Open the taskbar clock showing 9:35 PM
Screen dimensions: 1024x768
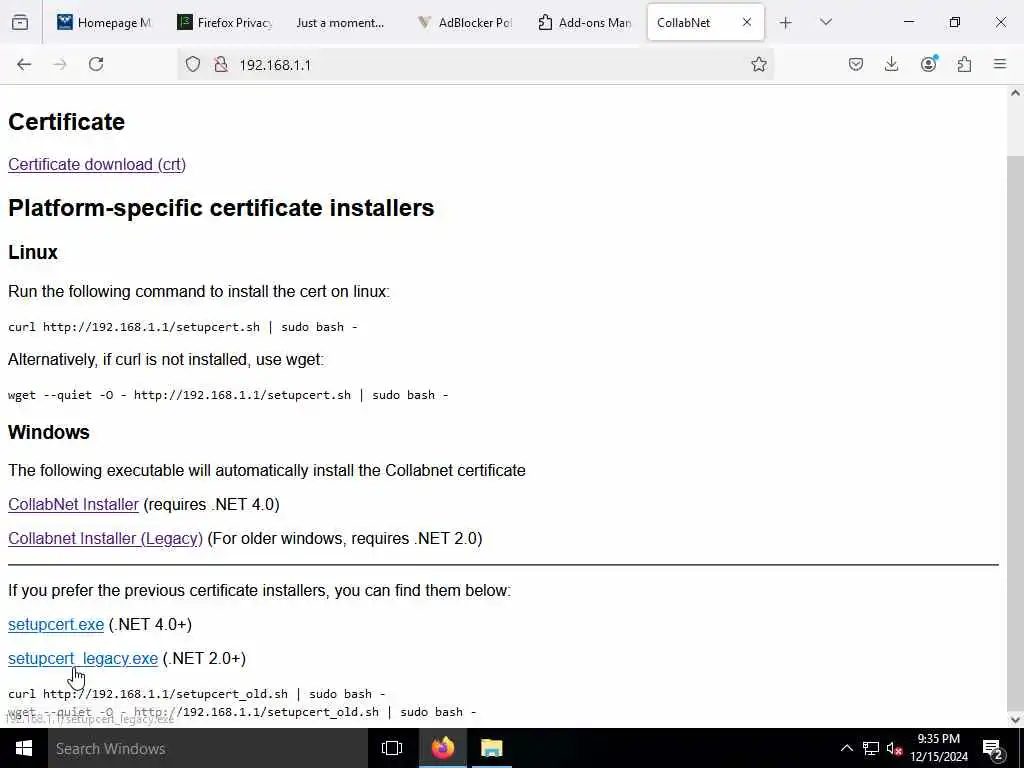point(938,748)
